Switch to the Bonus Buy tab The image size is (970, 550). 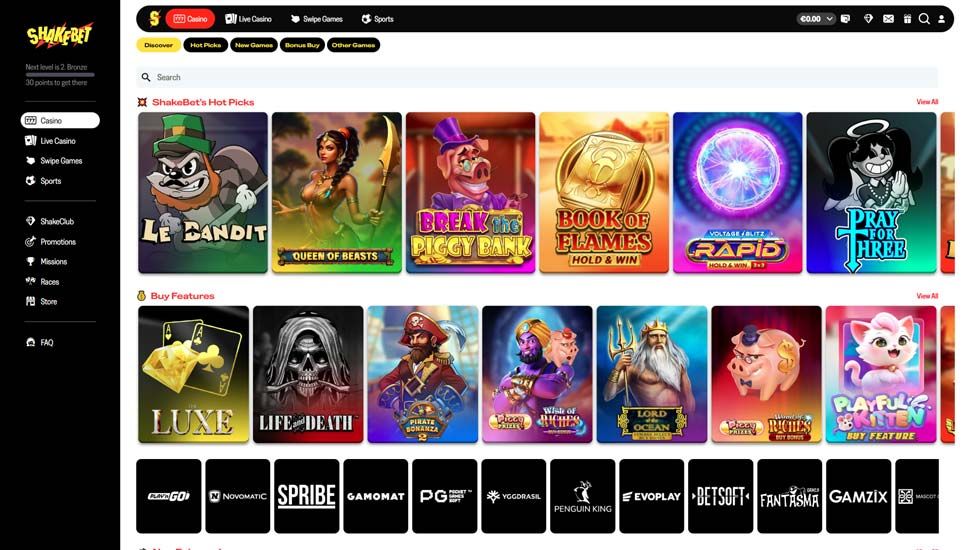(x=302, y=45)
